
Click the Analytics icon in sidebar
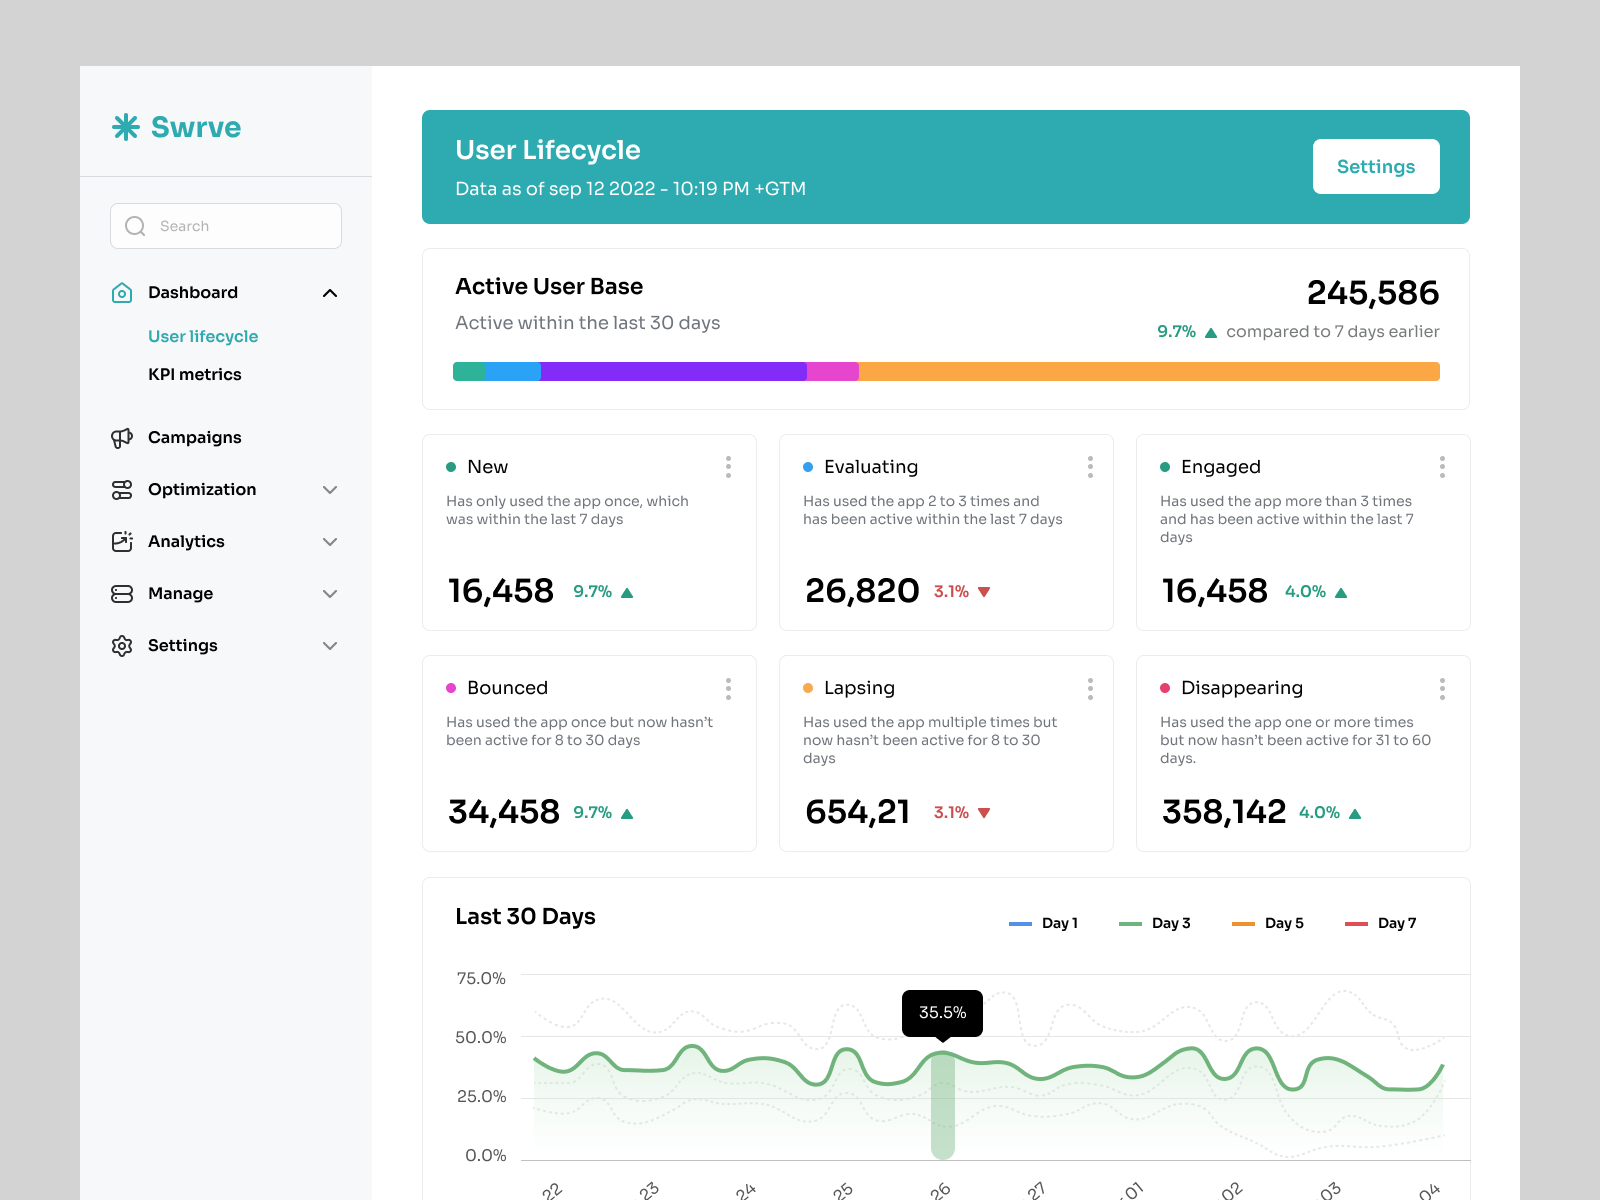121,541
